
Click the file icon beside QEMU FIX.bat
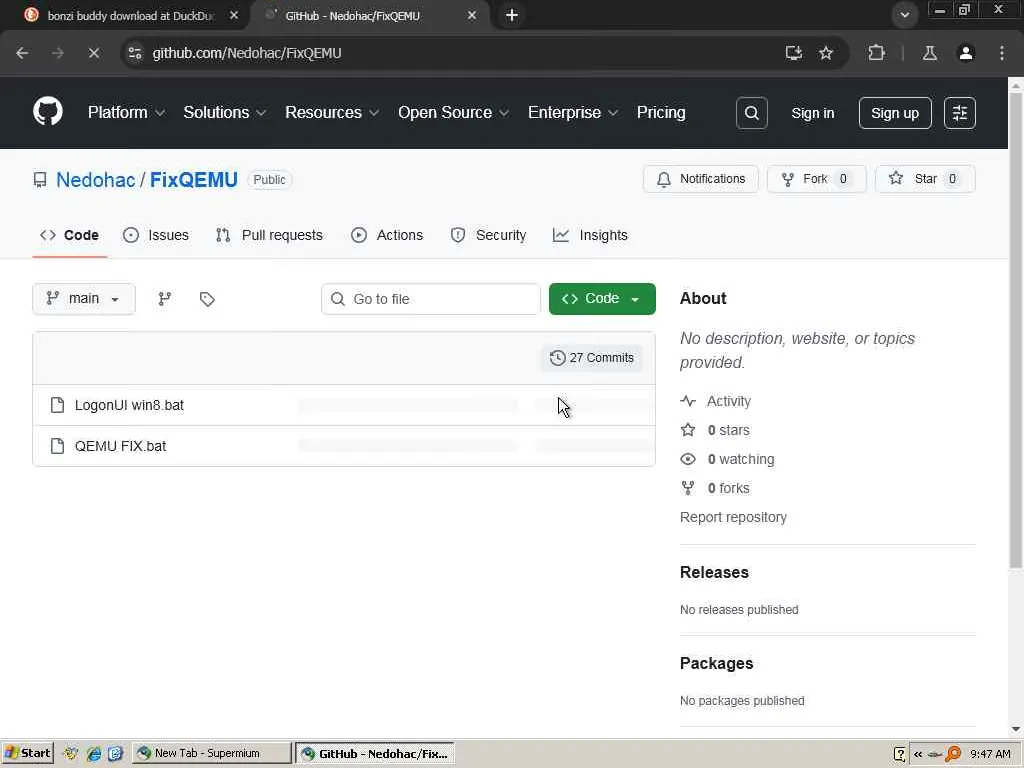[57, 446]
